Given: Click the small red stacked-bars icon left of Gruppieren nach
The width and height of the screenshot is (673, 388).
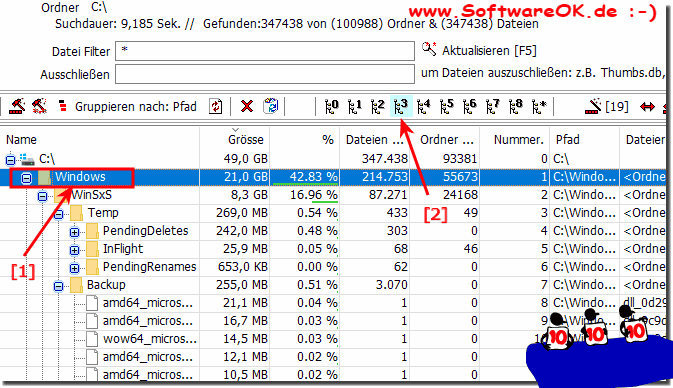Looking at the screenshot, I should pos(62,106).
